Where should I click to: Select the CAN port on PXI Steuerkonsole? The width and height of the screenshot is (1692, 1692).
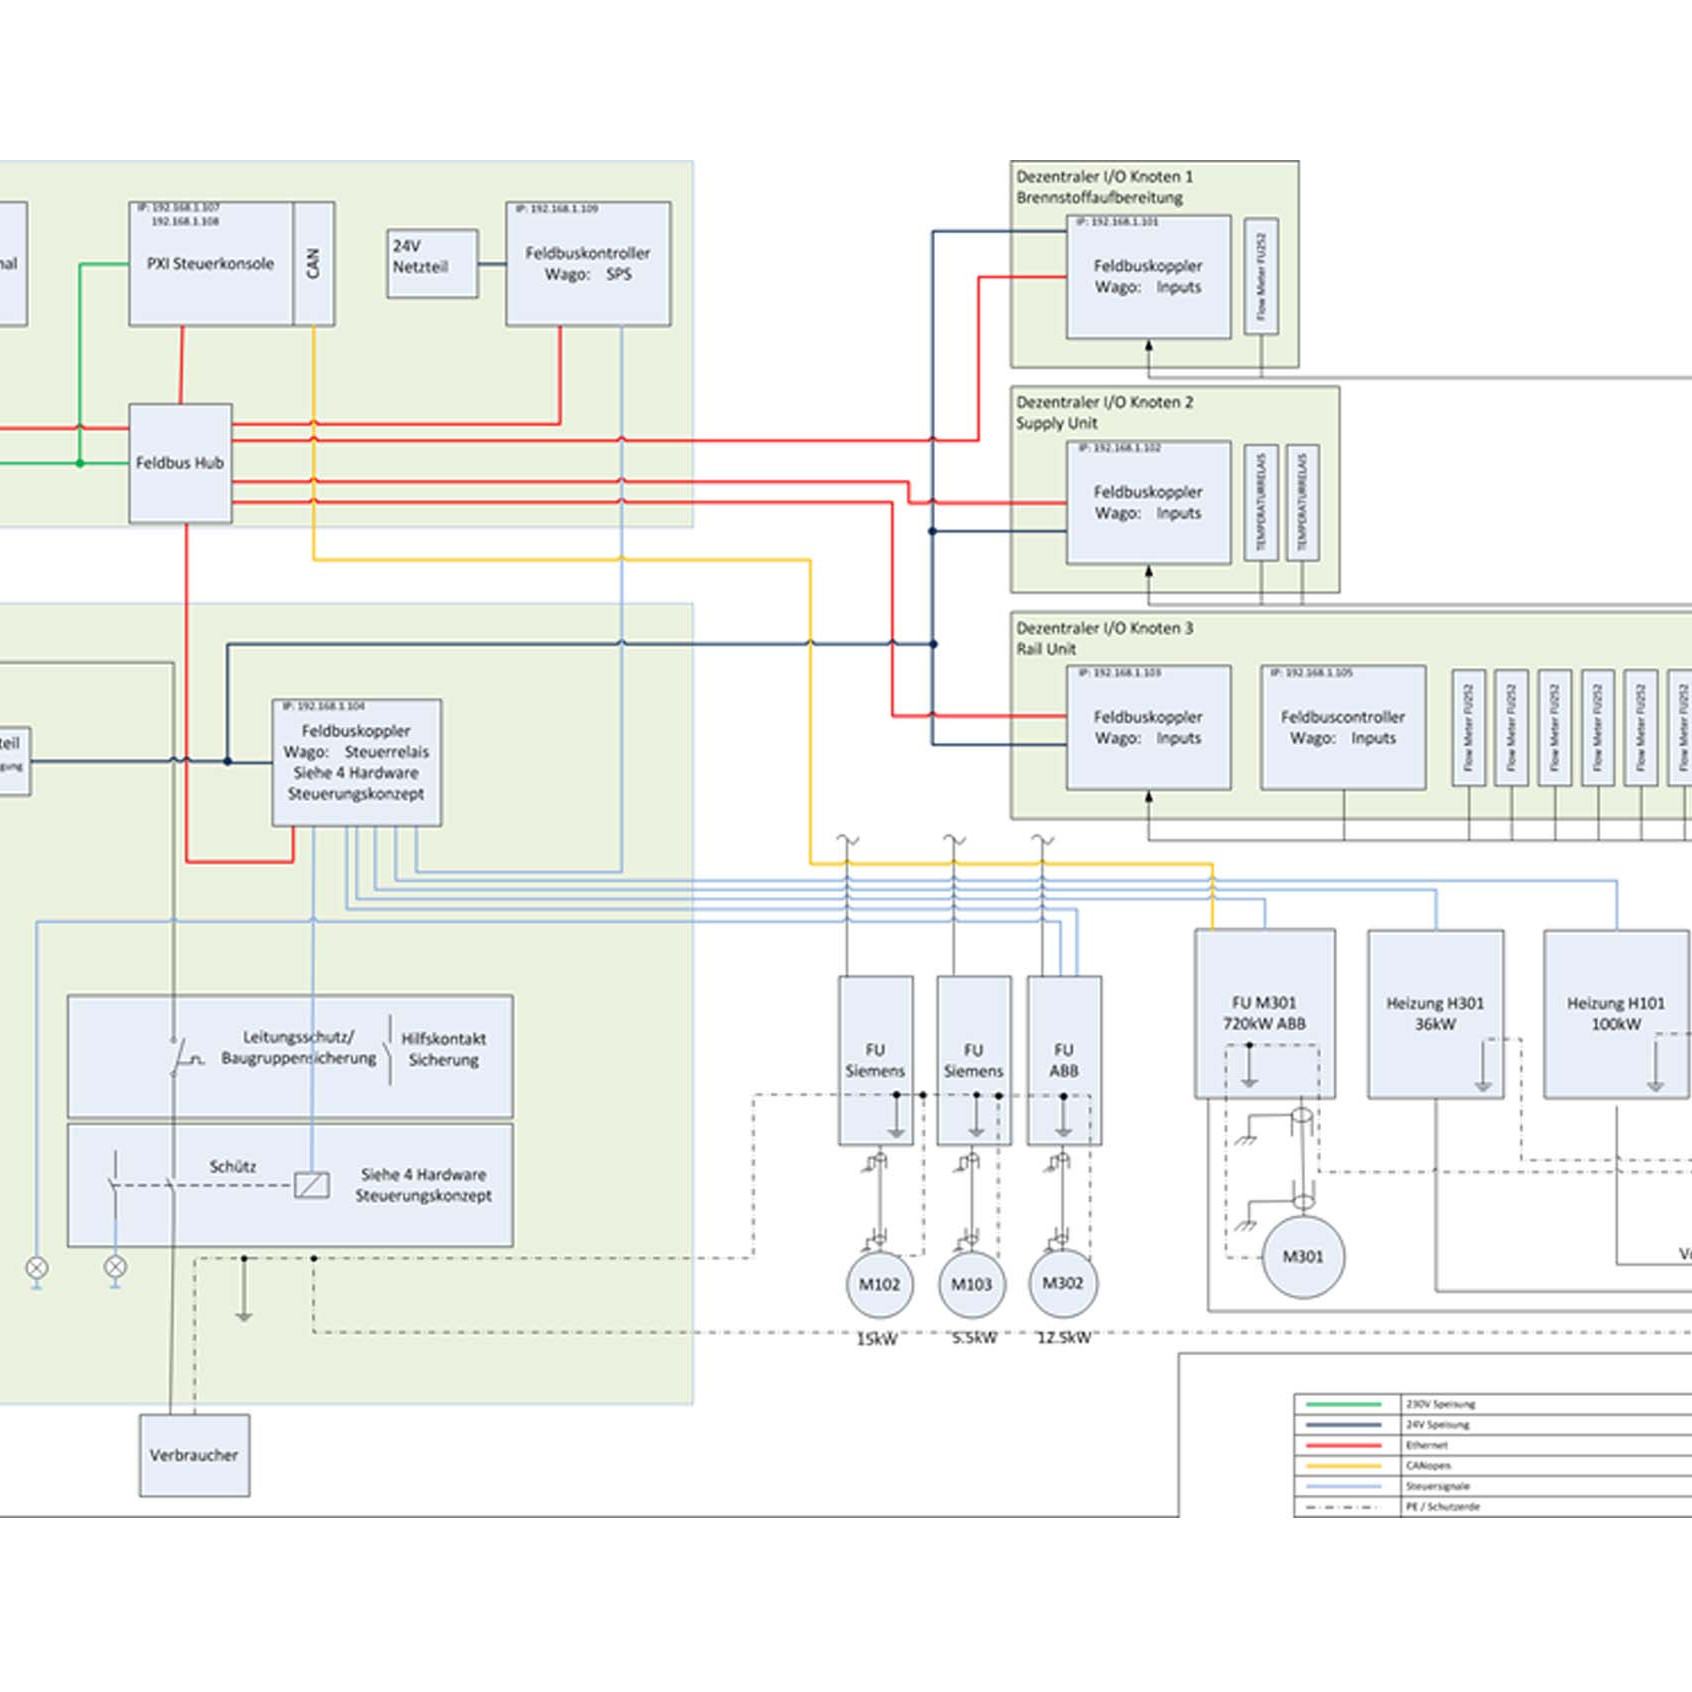[313, 264]
